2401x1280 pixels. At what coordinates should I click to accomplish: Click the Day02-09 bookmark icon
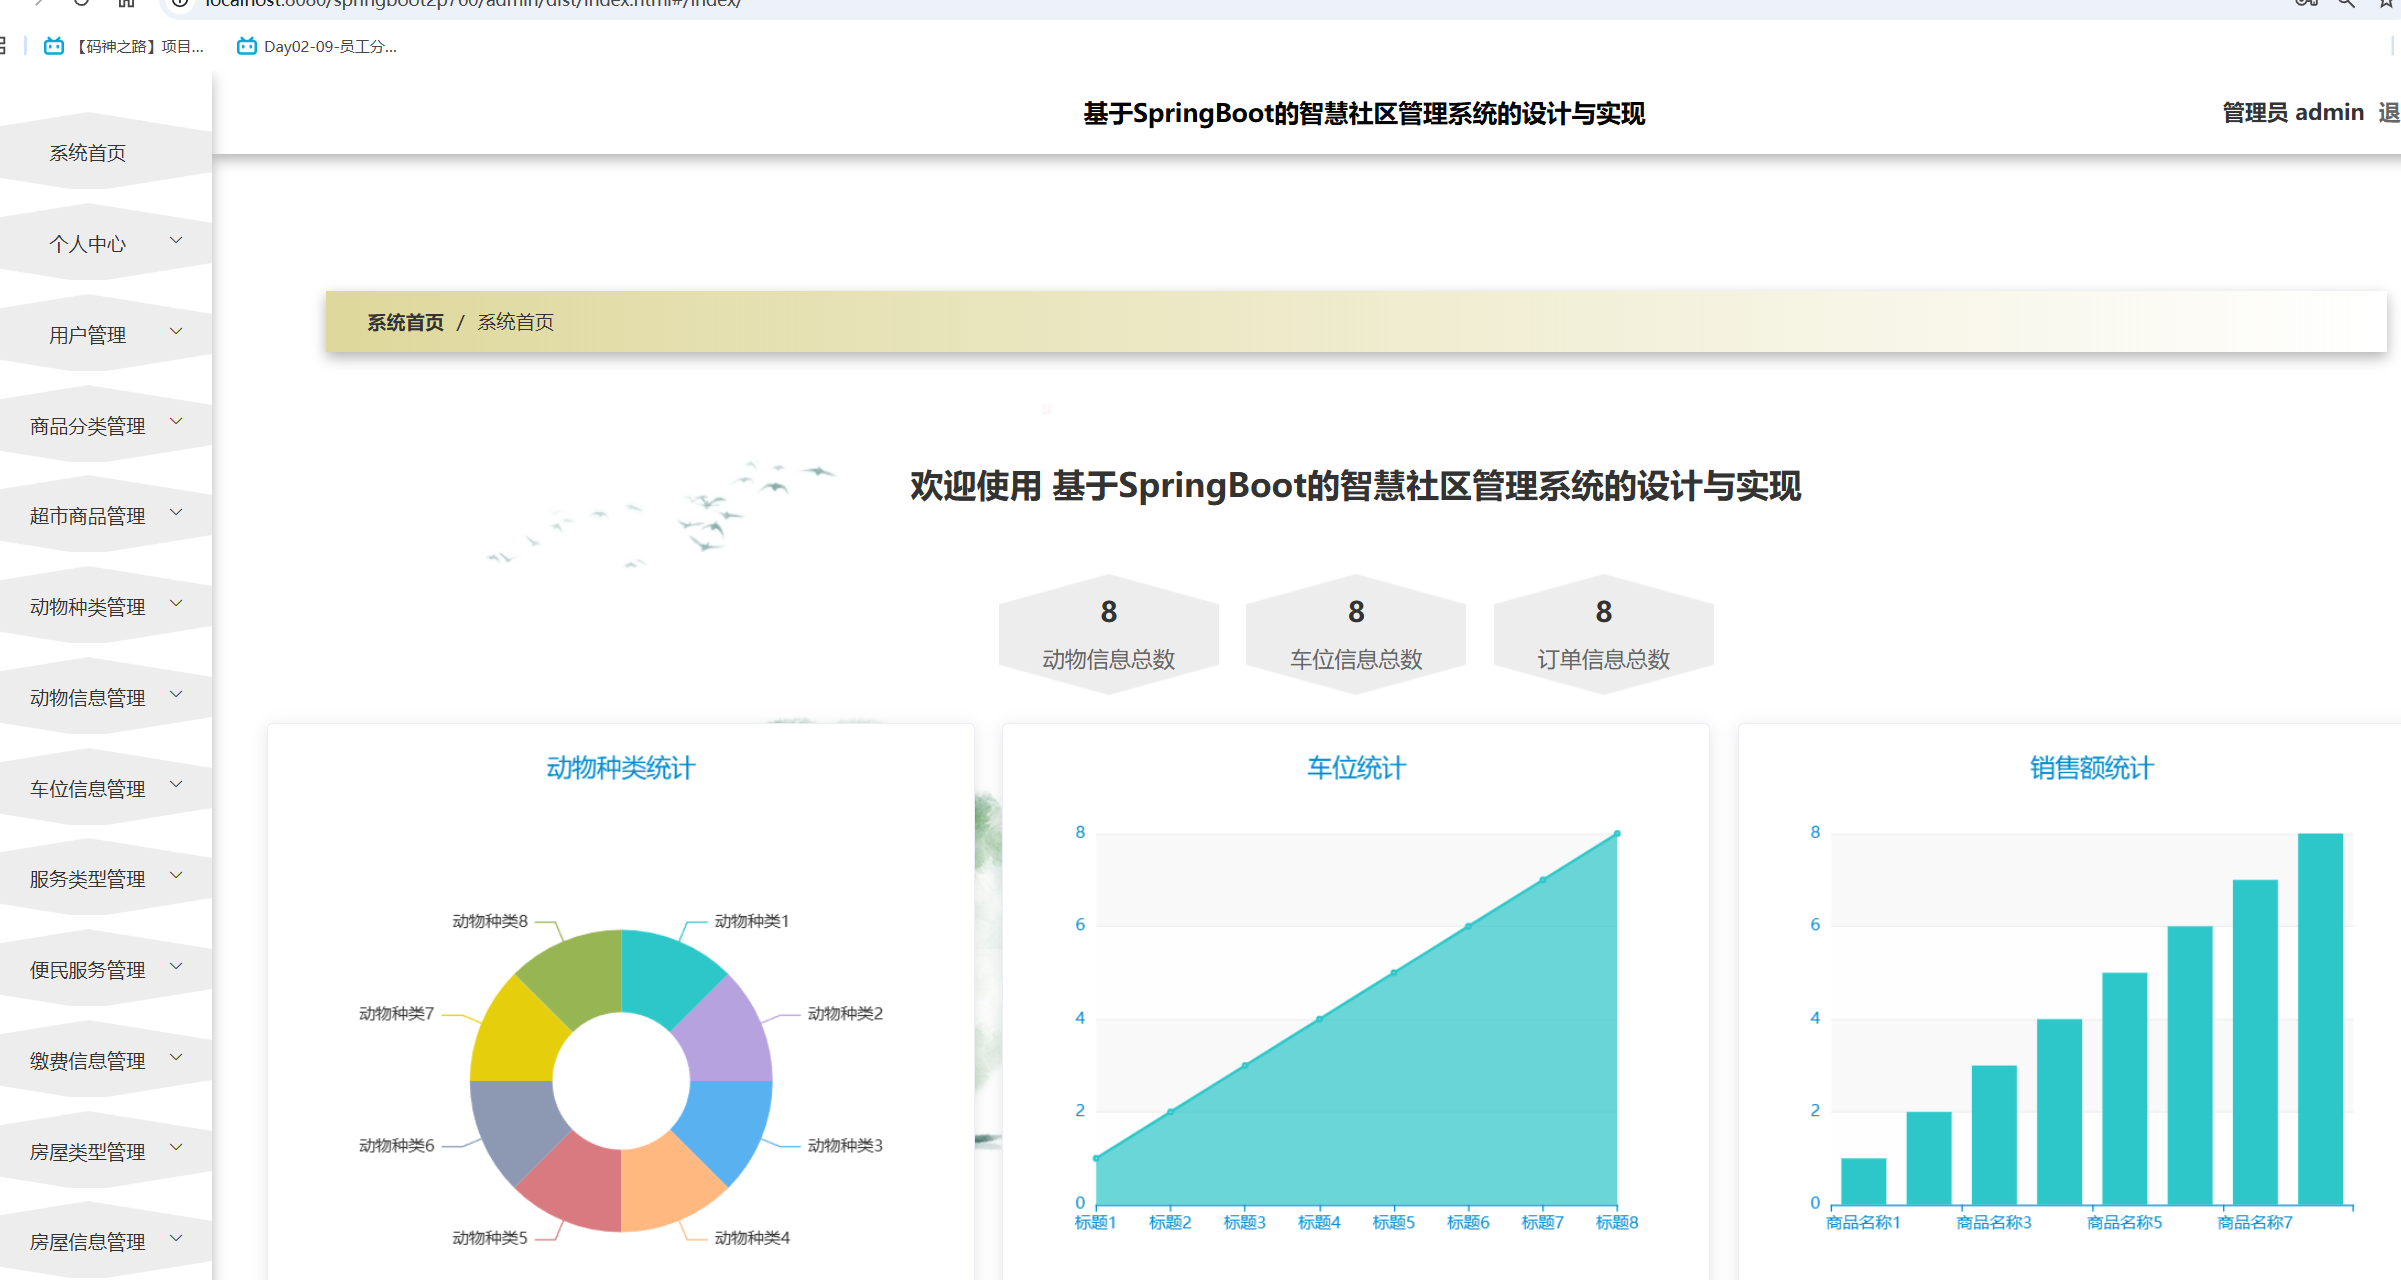point(246,46)
